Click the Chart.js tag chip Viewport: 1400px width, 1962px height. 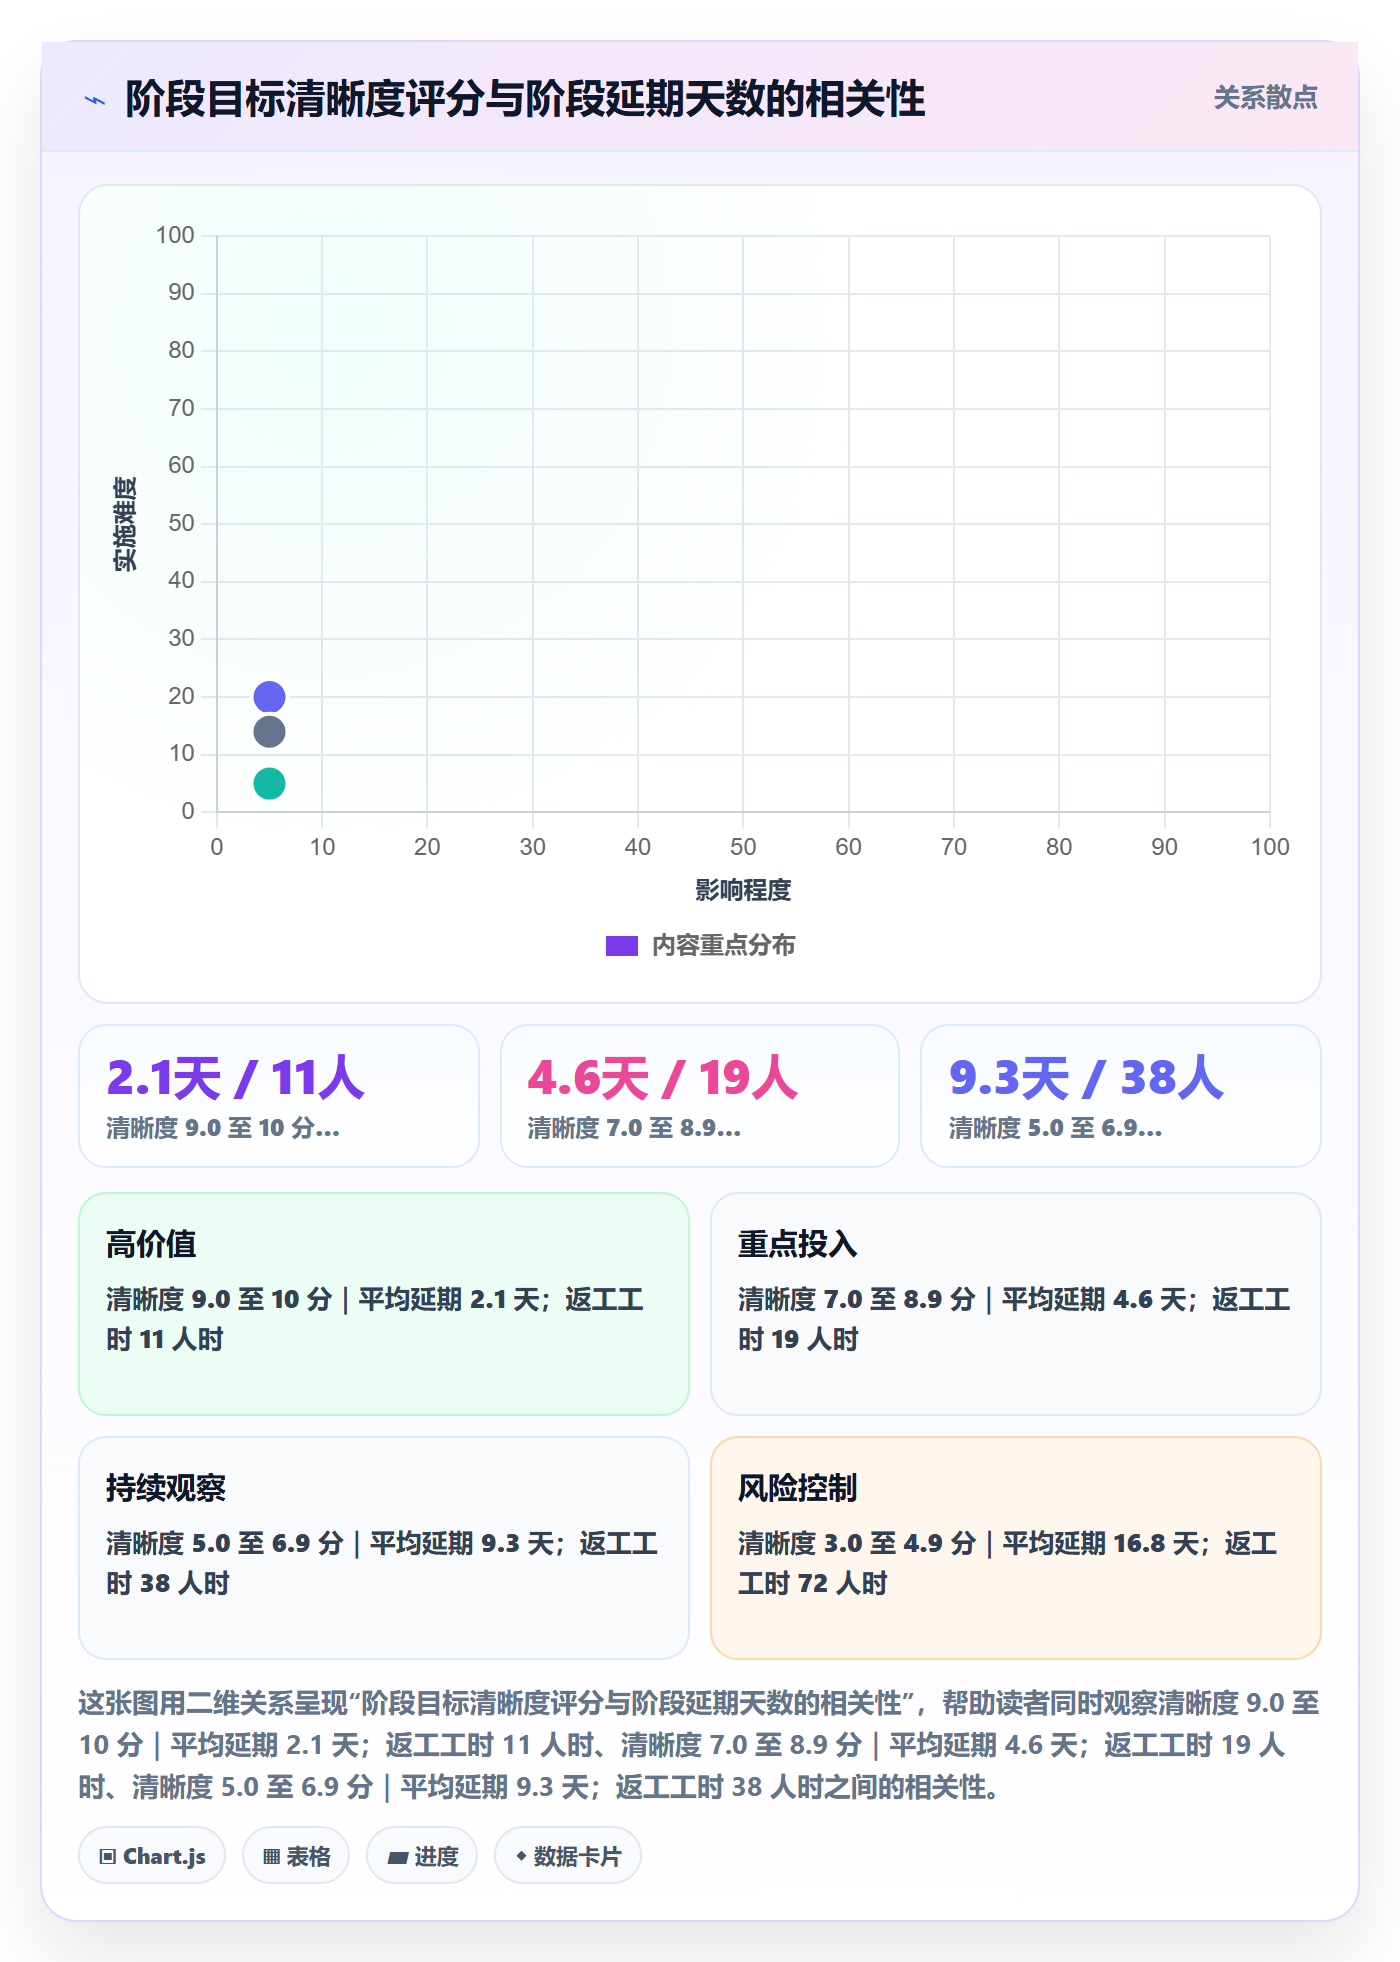152,1856
